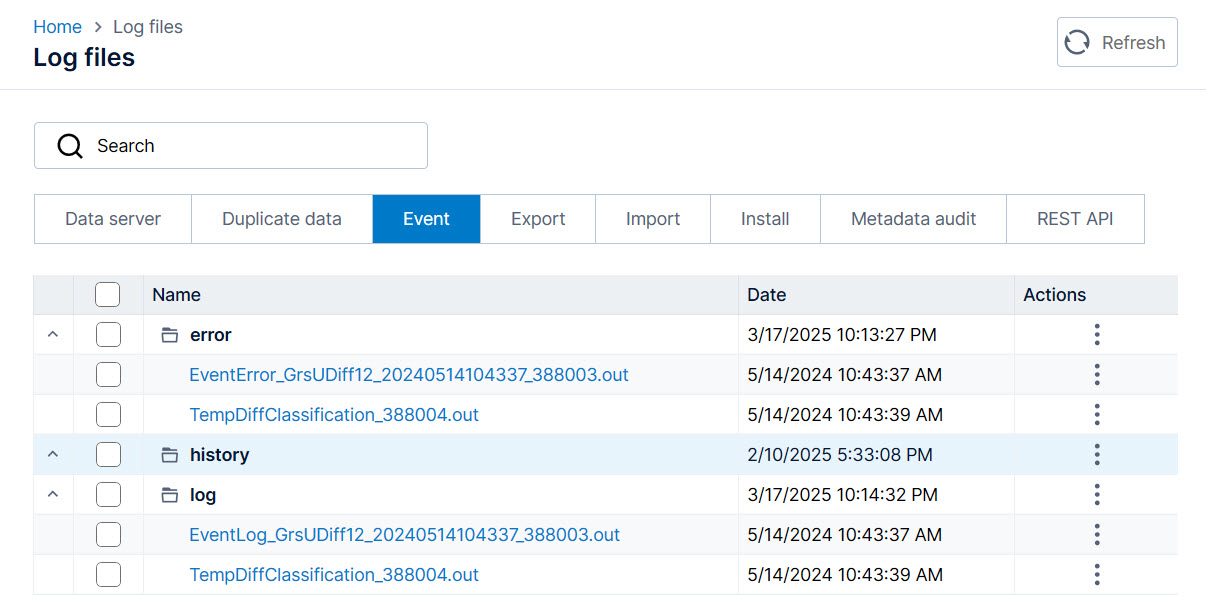Check the select-all checkbox in the header

108,294
